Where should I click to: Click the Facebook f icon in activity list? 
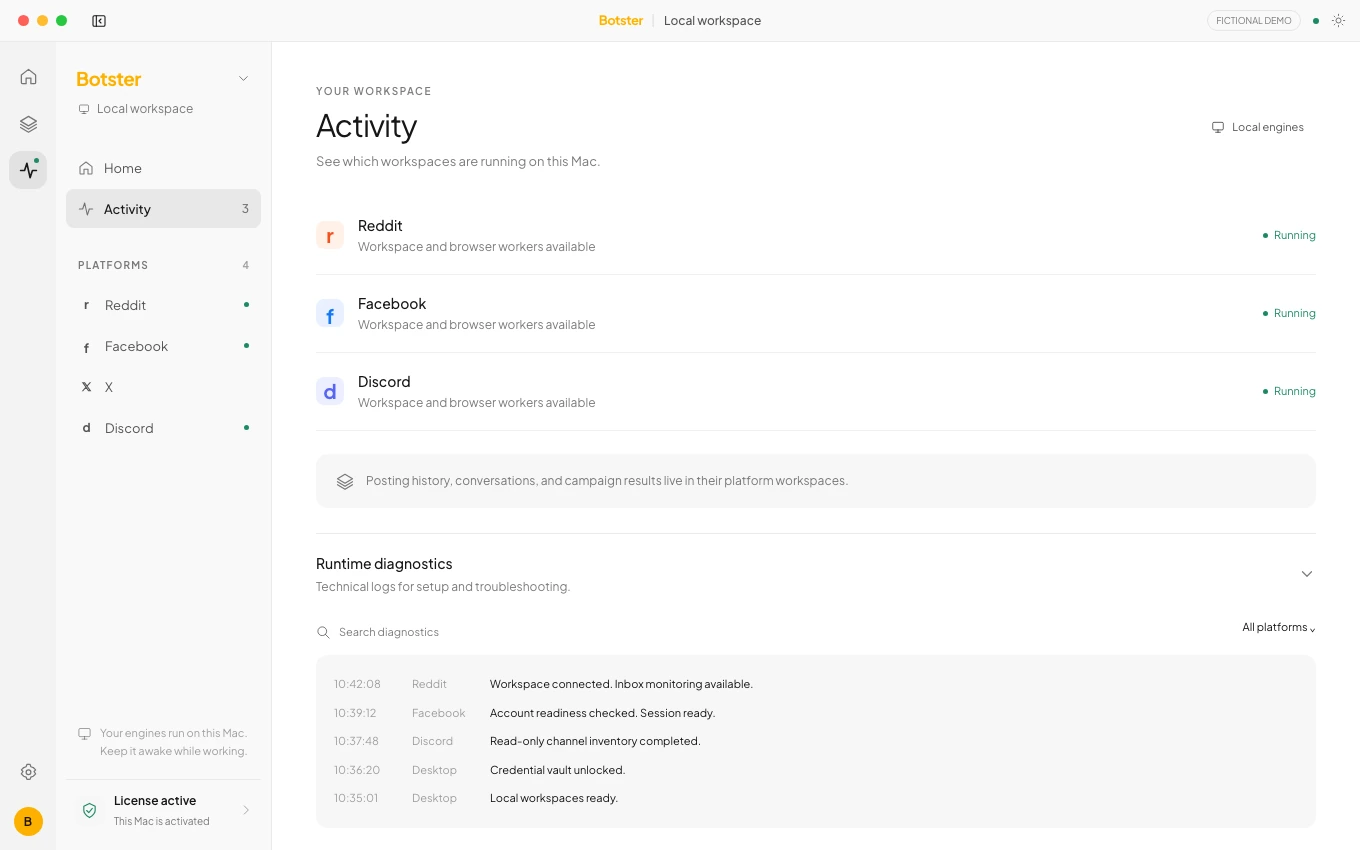[330, 314]
